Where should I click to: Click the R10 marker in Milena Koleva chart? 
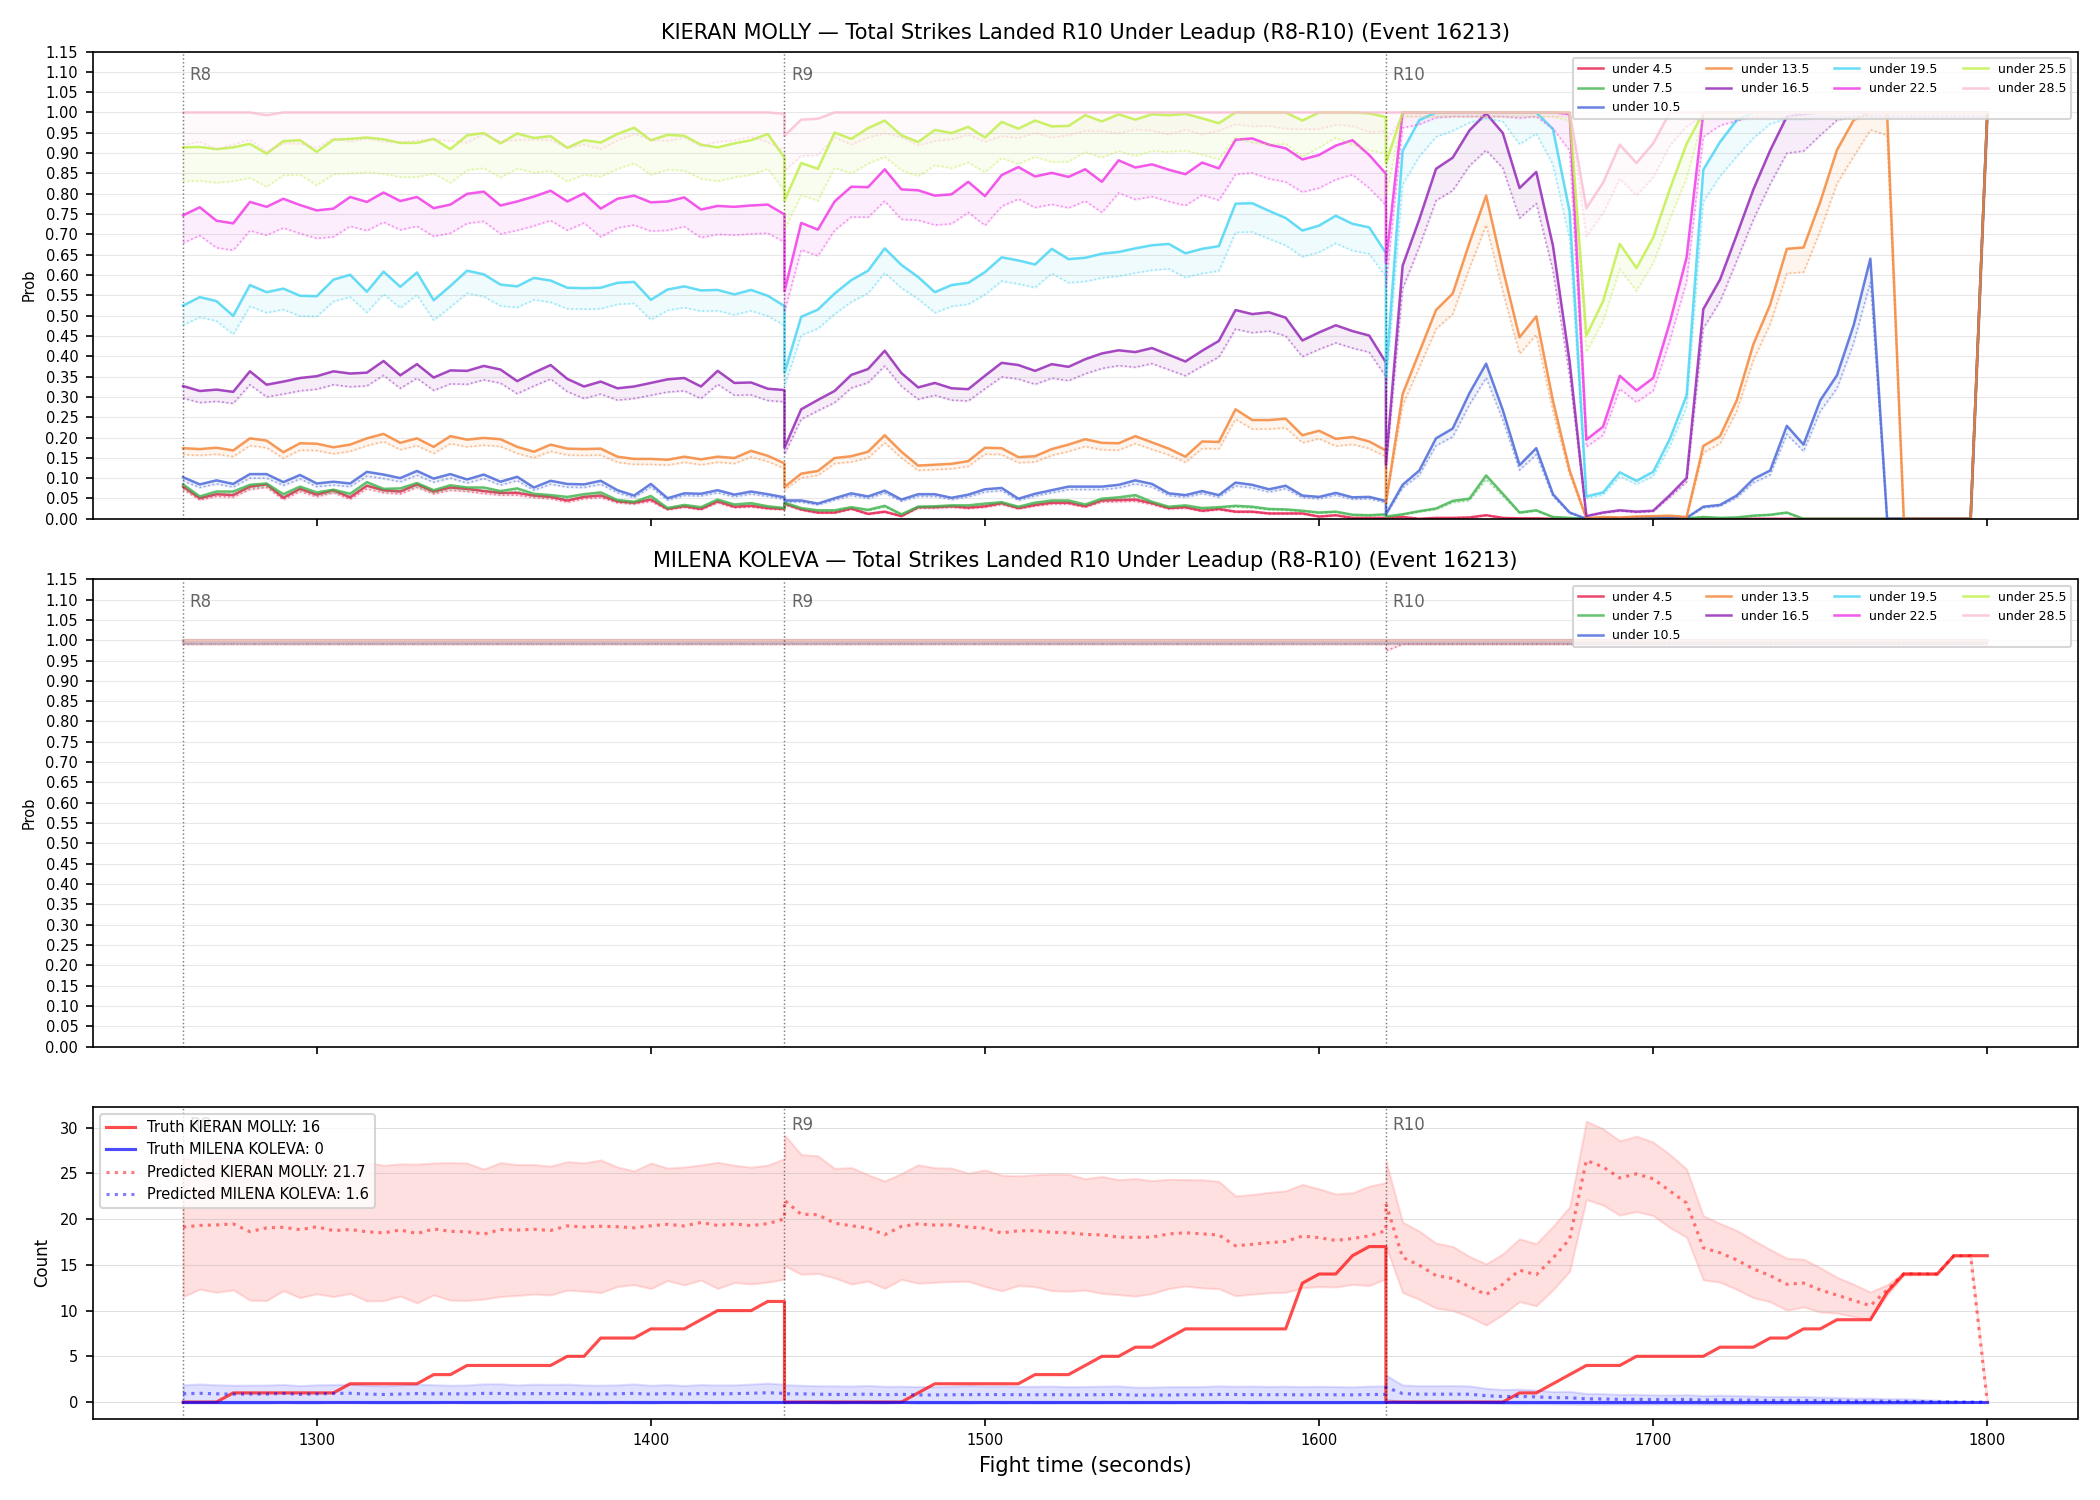[x=1408, y=601]
